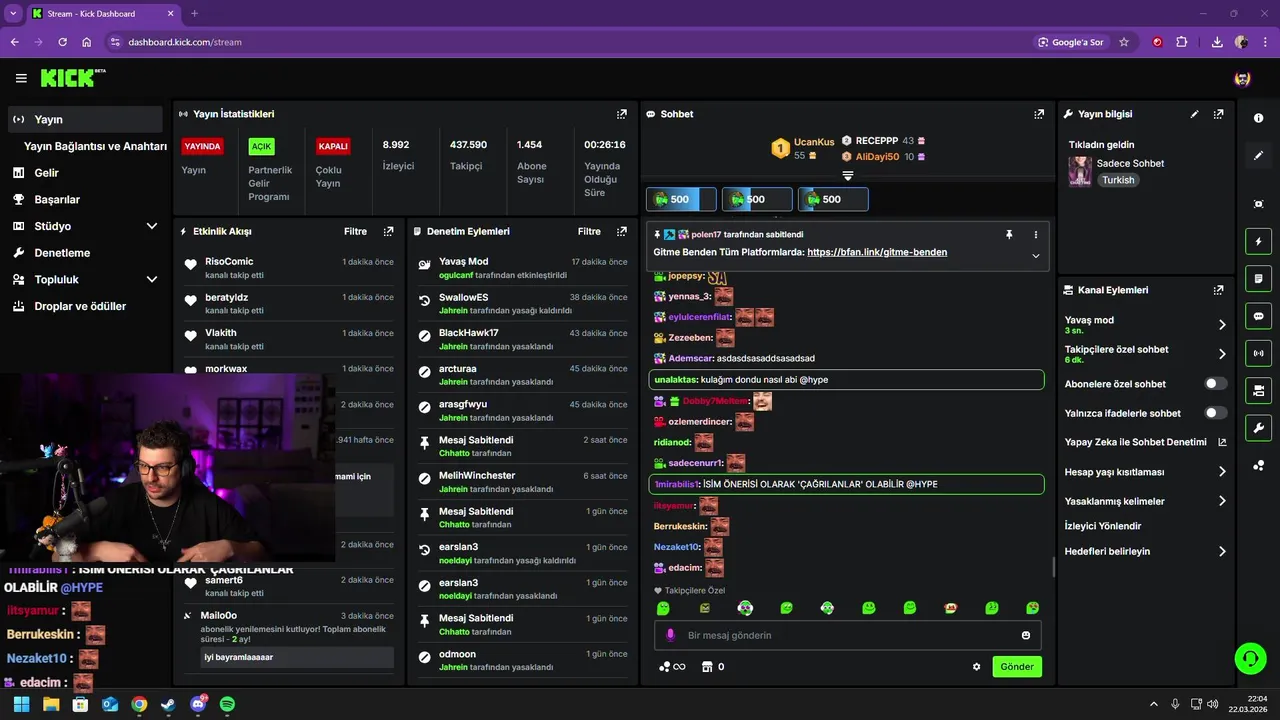The height and width of the screenshot is (720, 1280).
Task: Open the bfan.link/gitme-benden link
Action: pos(877,252)
